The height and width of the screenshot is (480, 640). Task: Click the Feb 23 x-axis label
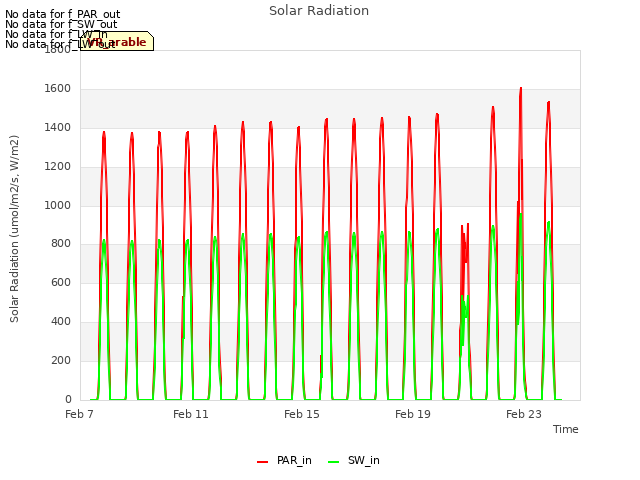524,414
